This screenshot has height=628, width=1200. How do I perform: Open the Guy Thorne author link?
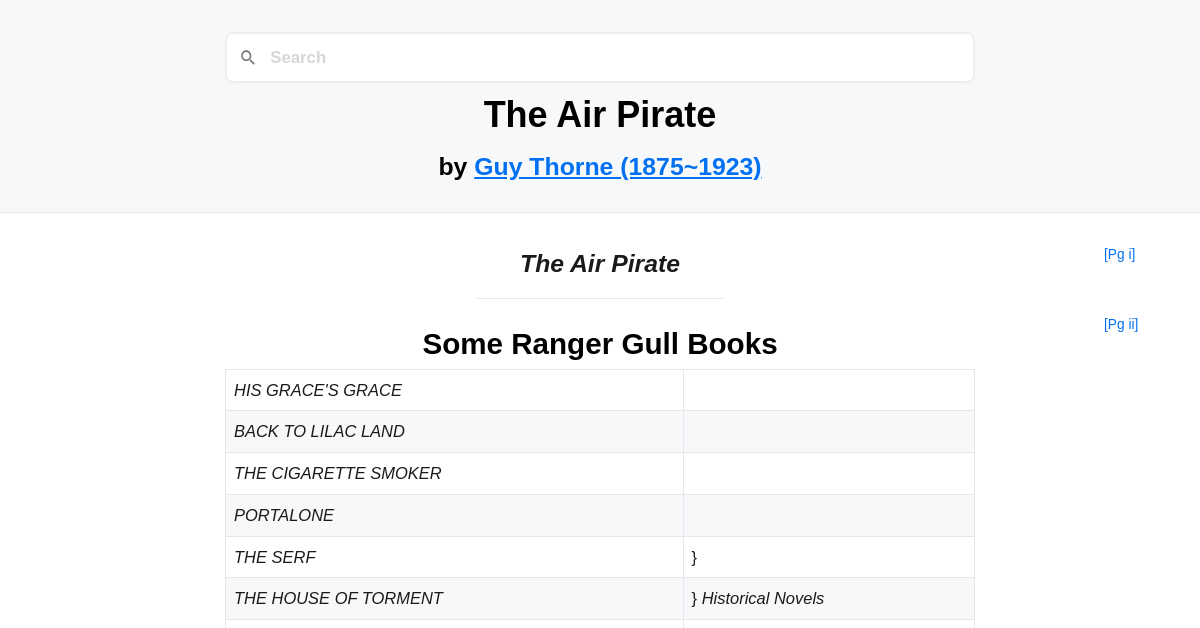pyautogui.click(x=618, y=166)
